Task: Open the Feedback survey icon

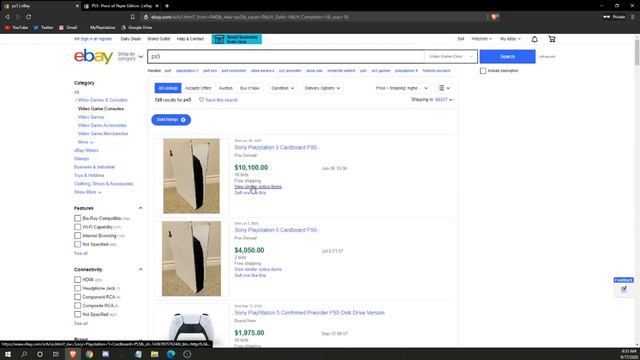Action: pos(624,289)
